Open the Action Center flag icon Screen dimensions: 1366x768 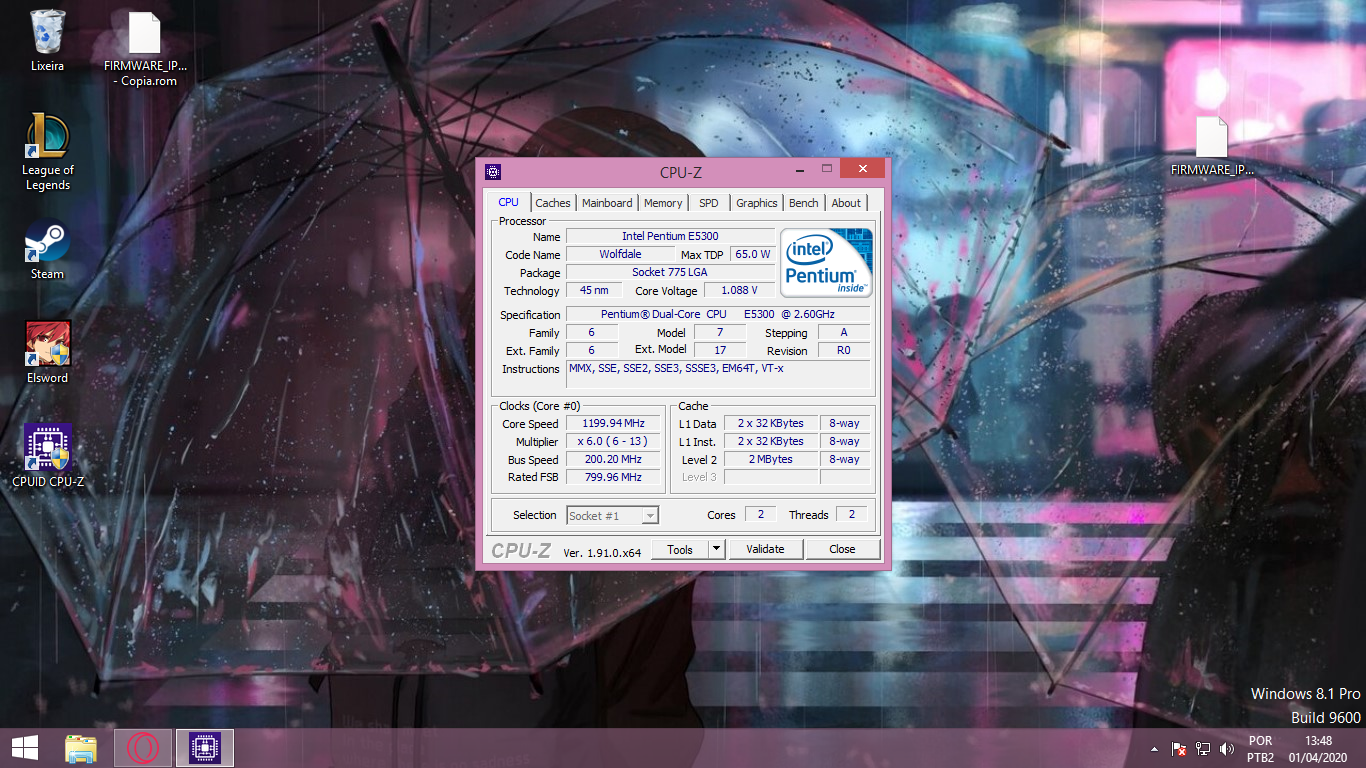pyautogui.click(x=1179, y=749)
